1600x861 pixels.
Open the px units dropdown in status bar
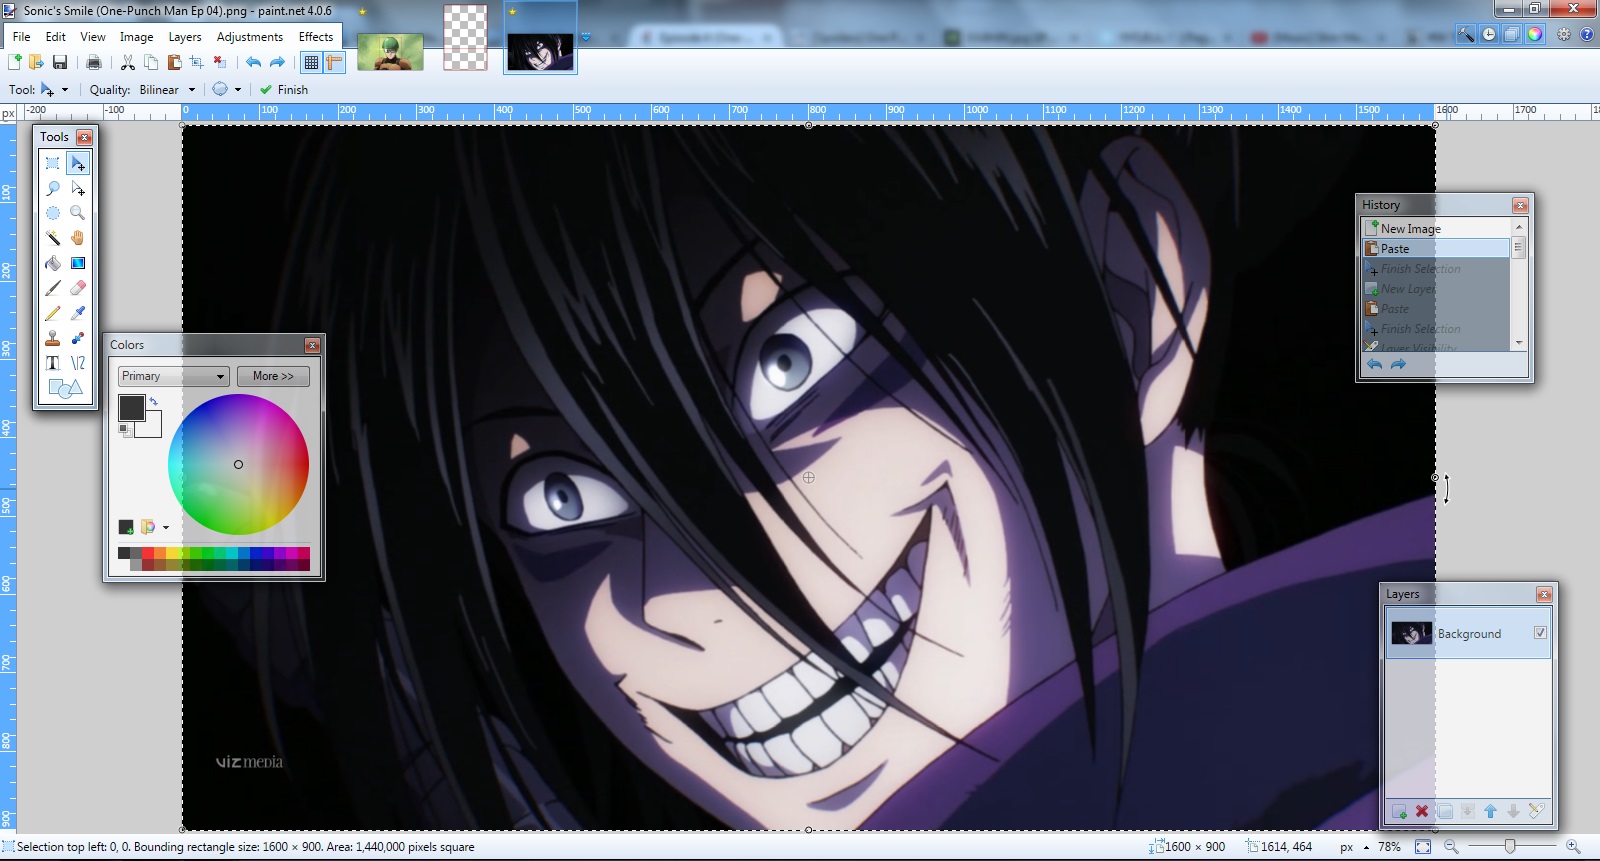click(1354, 847)
